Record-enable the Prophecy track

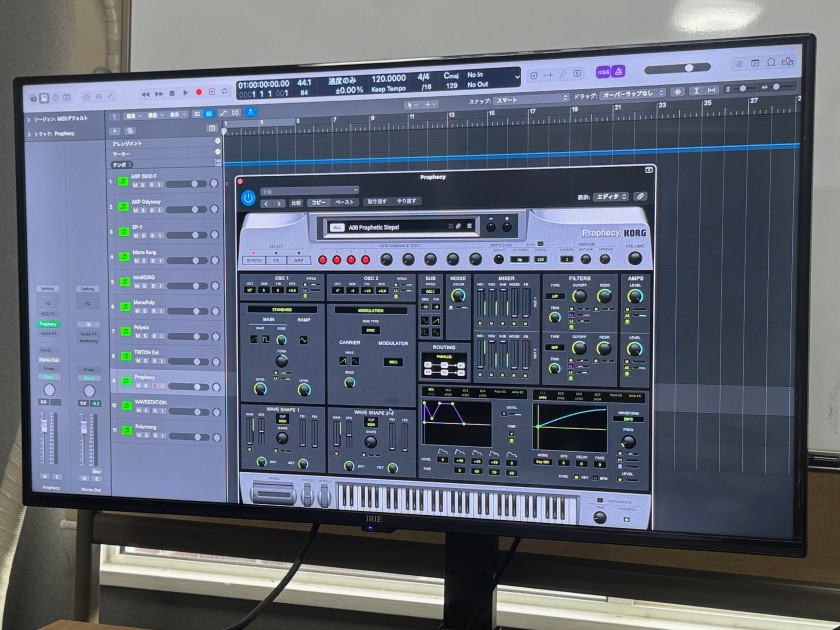click(x=154, y=386)
